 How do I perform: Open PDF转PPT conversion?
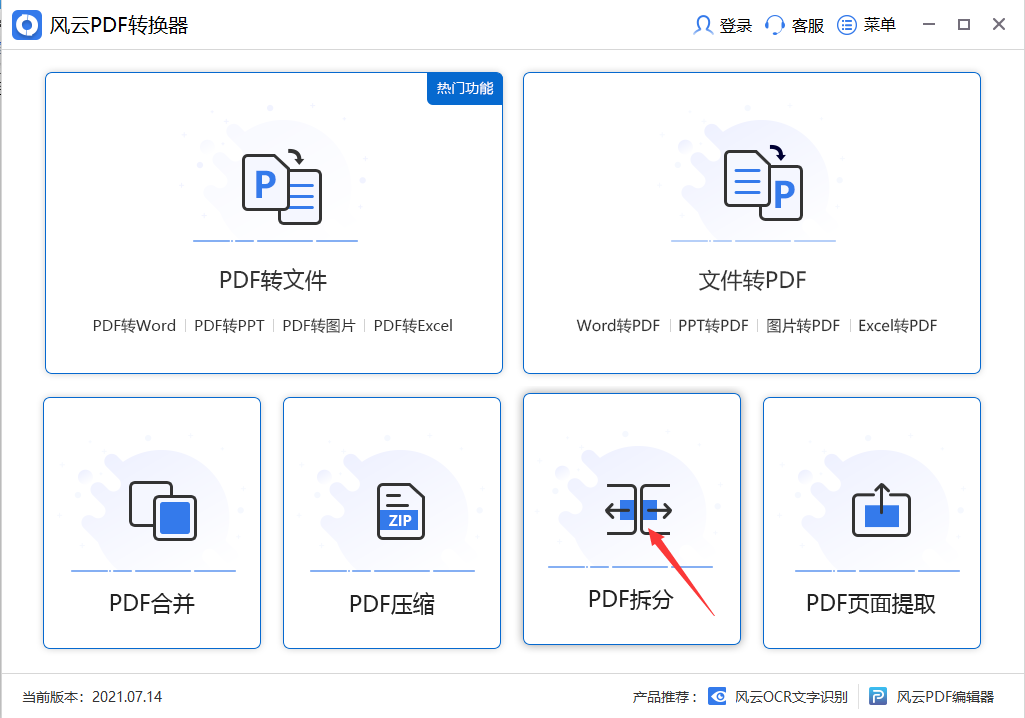(x=229, y=326)
